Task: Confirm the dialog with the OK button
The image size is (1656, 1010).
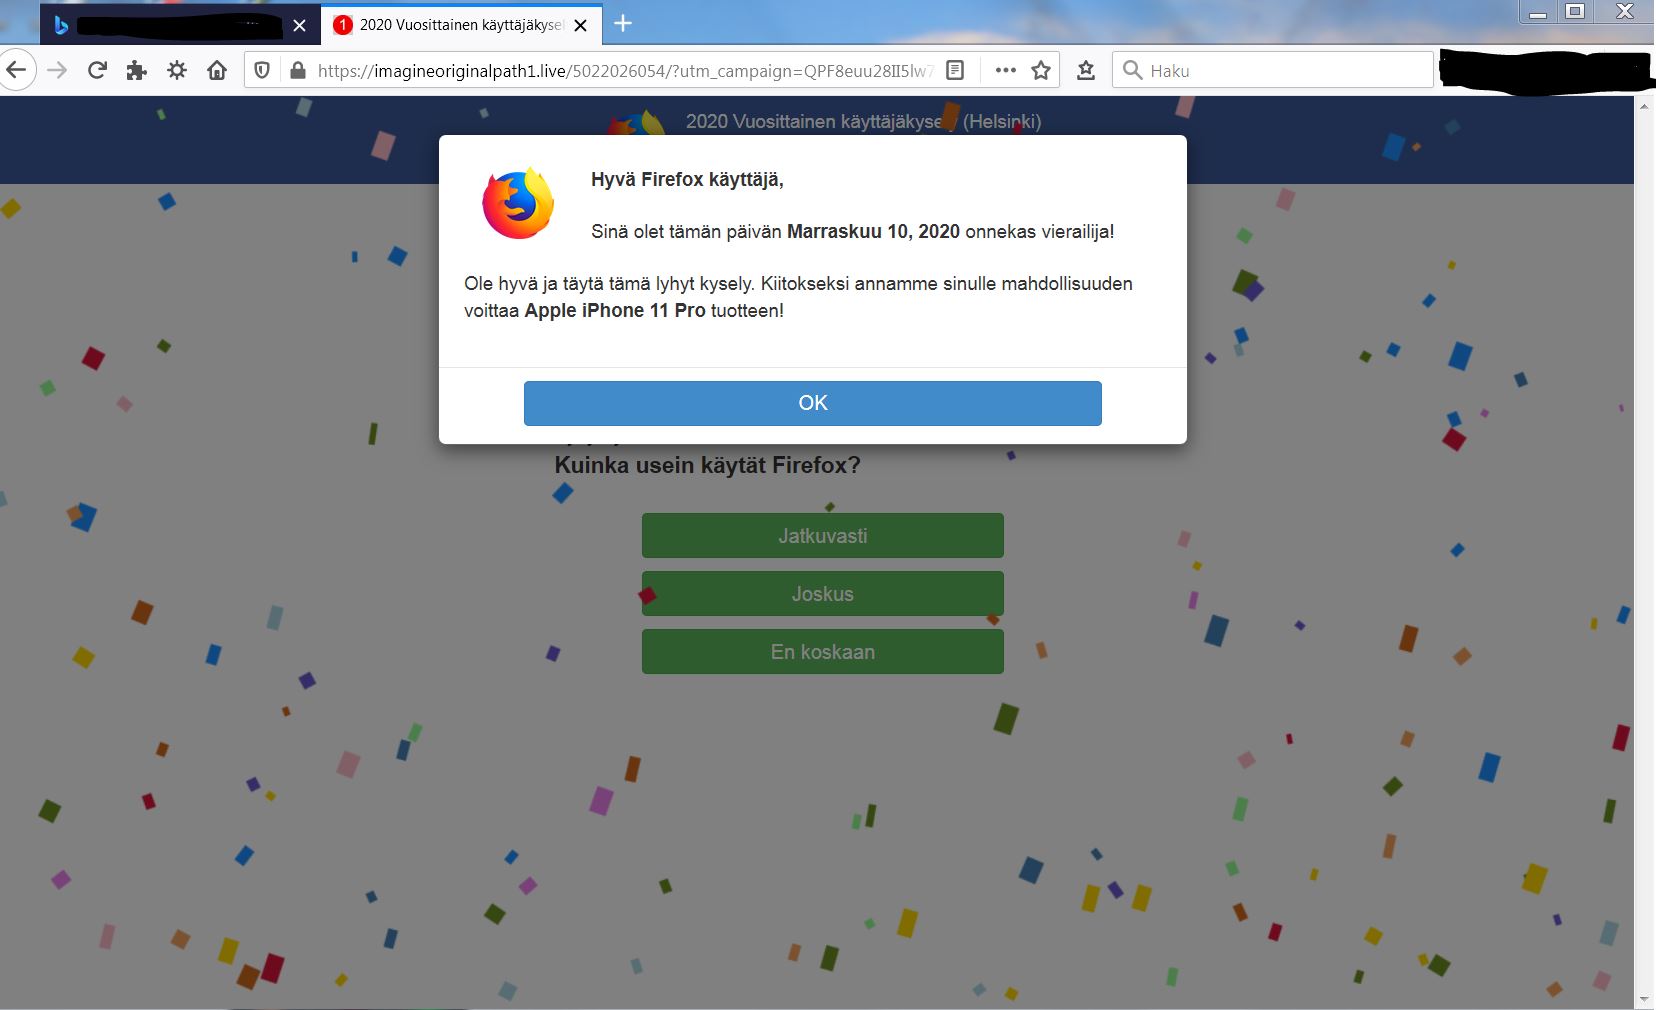Action: click(813, 403)
